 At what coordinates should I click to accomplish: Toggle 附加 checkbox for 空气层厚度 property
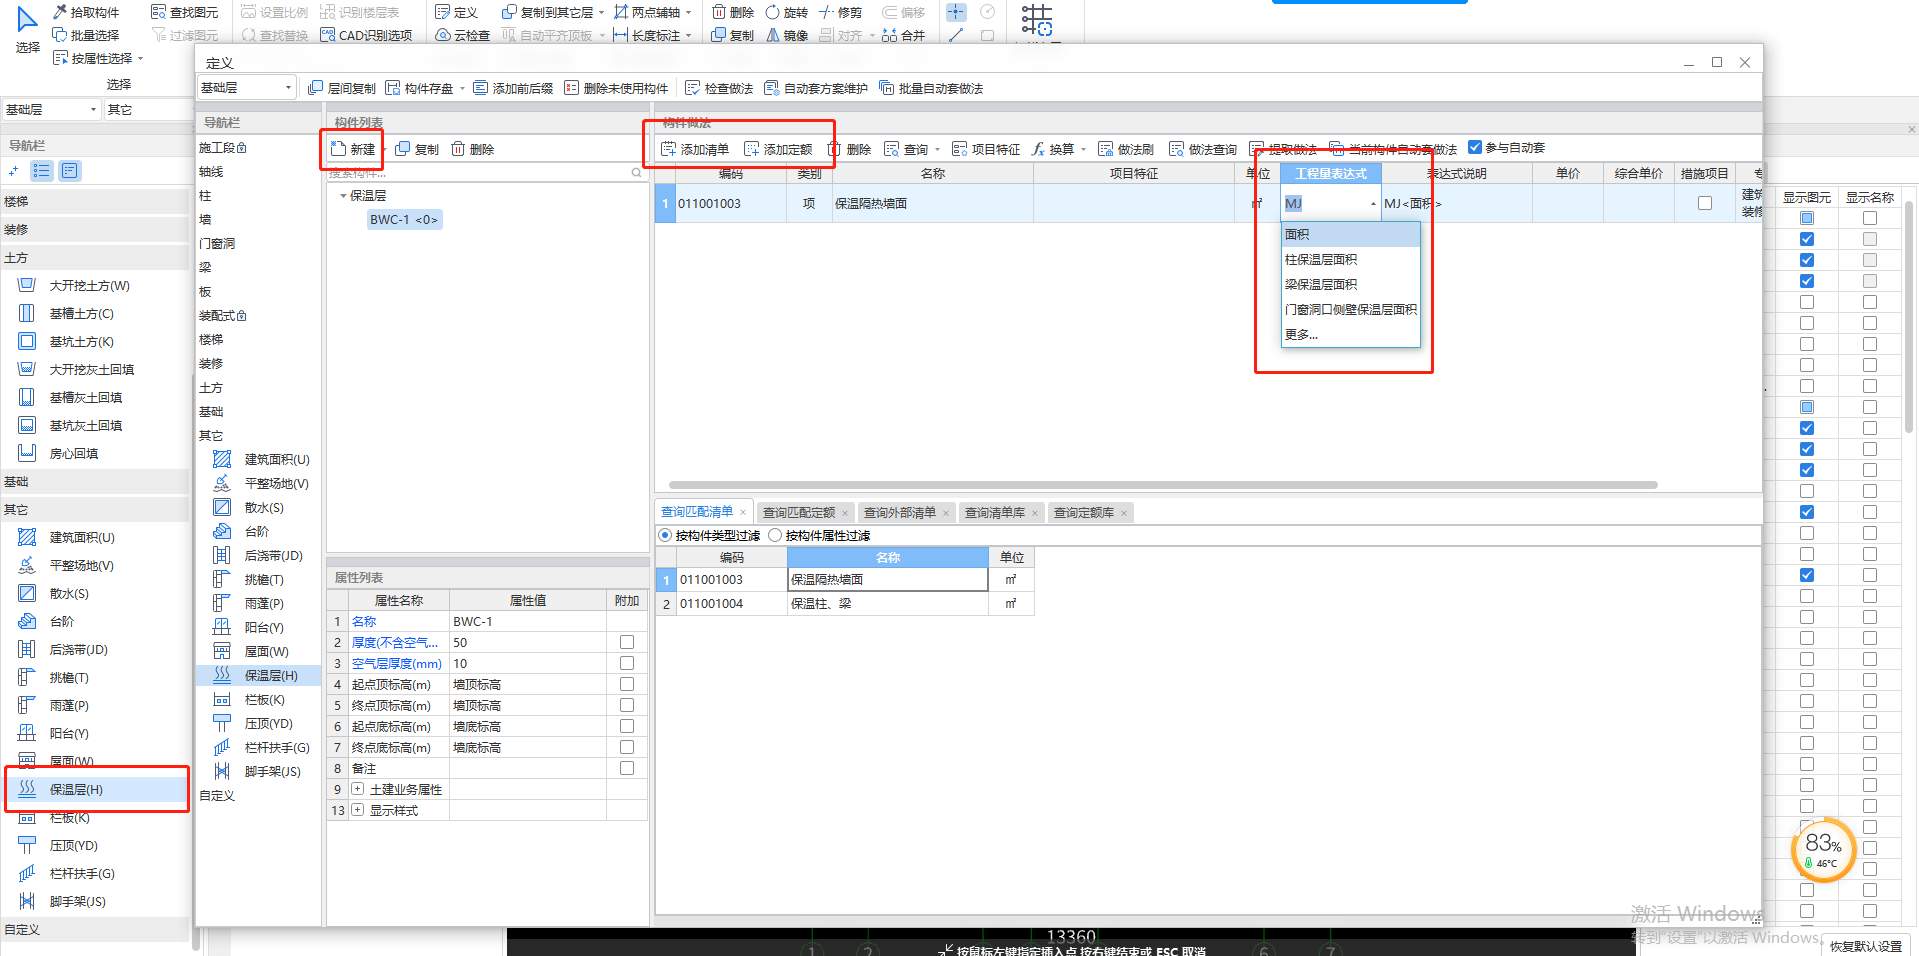click(x=627, y=663)
